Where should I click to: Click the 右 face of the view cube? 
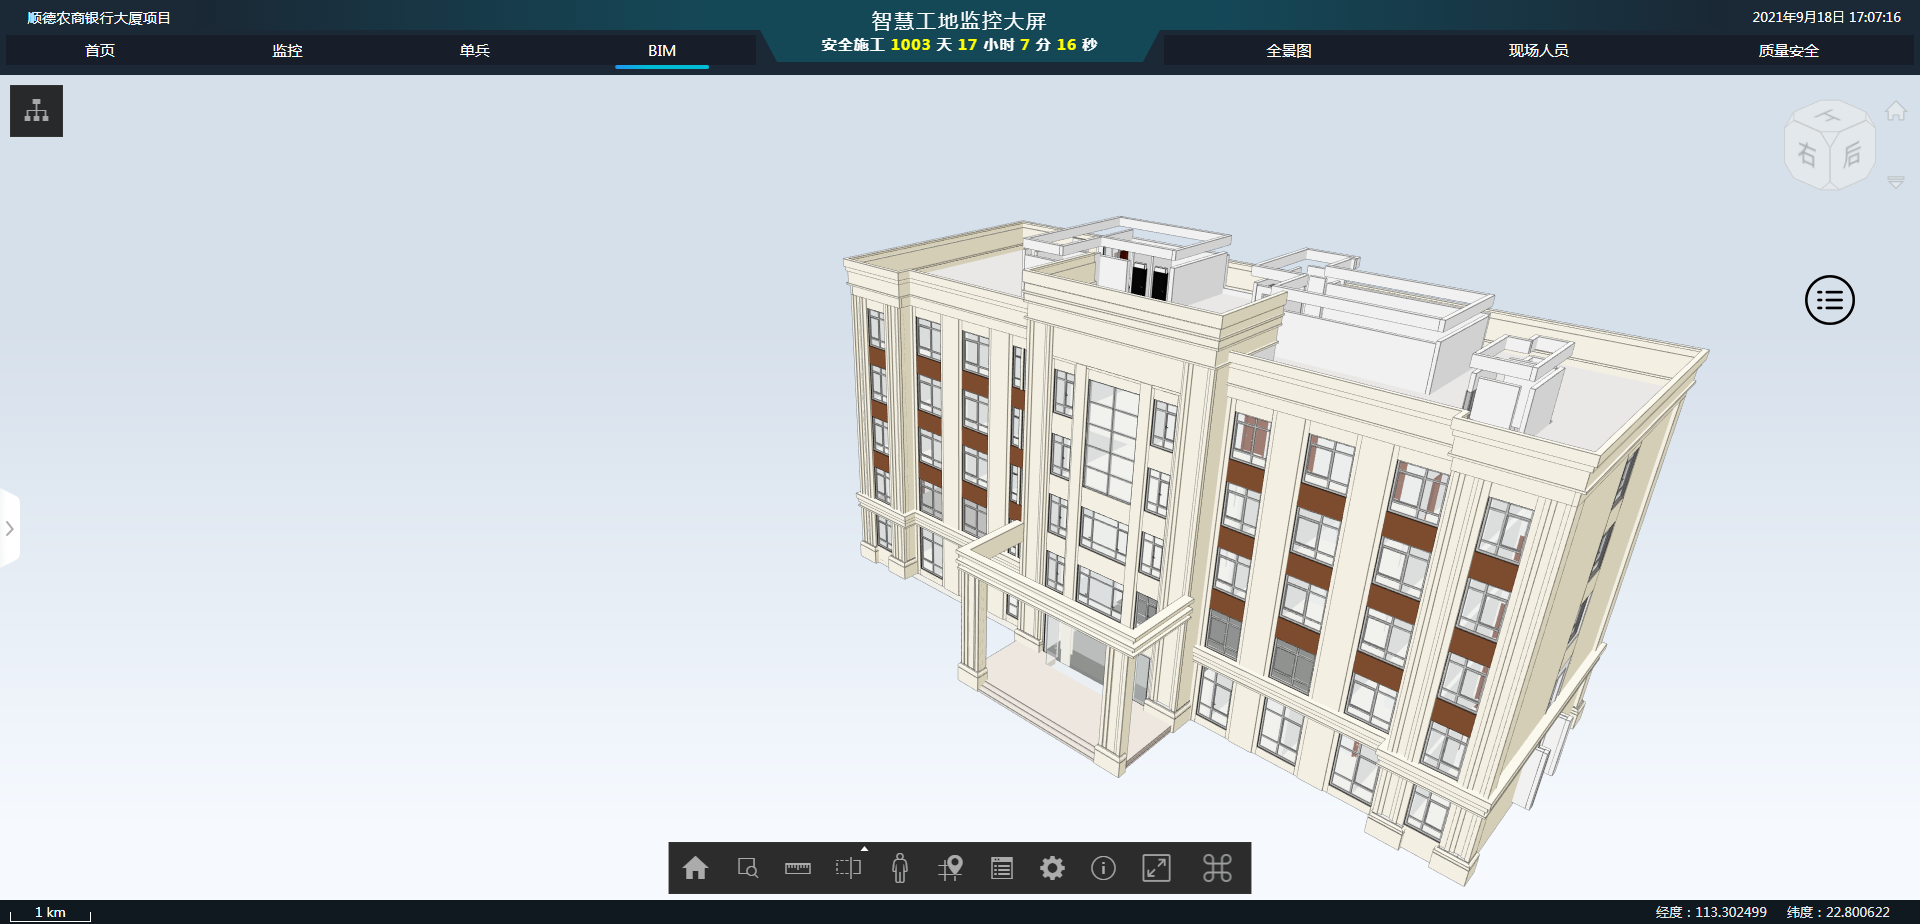tap(1807, 155)
